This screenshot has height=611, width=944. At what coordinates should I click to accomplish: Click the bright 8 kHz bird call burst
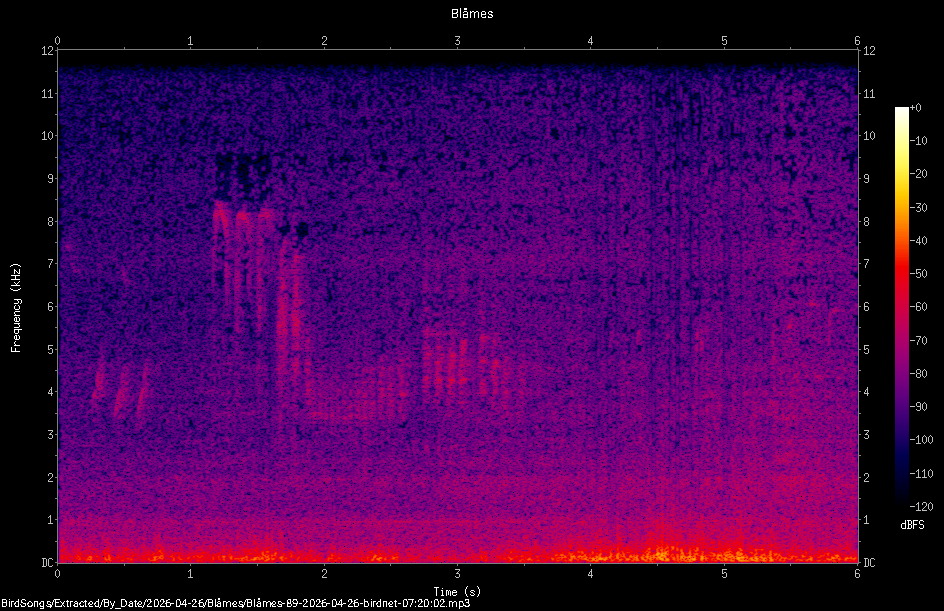pos(243,217)
